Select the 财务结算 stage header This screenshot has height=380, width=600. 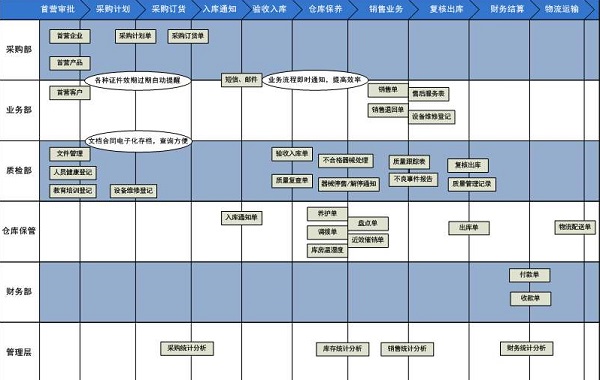[x=507, y=9]
